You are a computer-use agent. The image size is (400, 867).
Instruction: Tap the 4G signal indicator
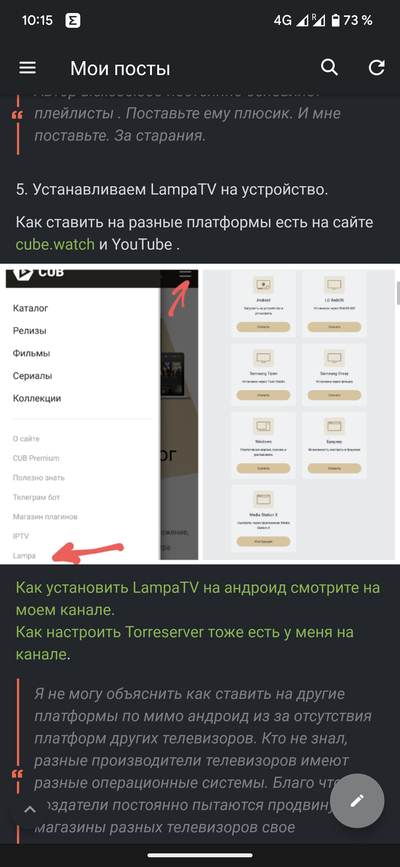282,21
